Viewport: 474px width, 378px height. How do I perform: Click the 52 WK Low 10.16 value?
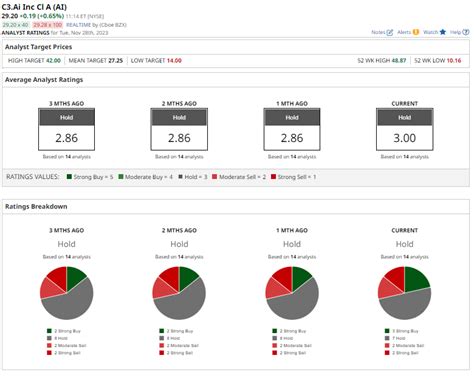pos(454,61)
